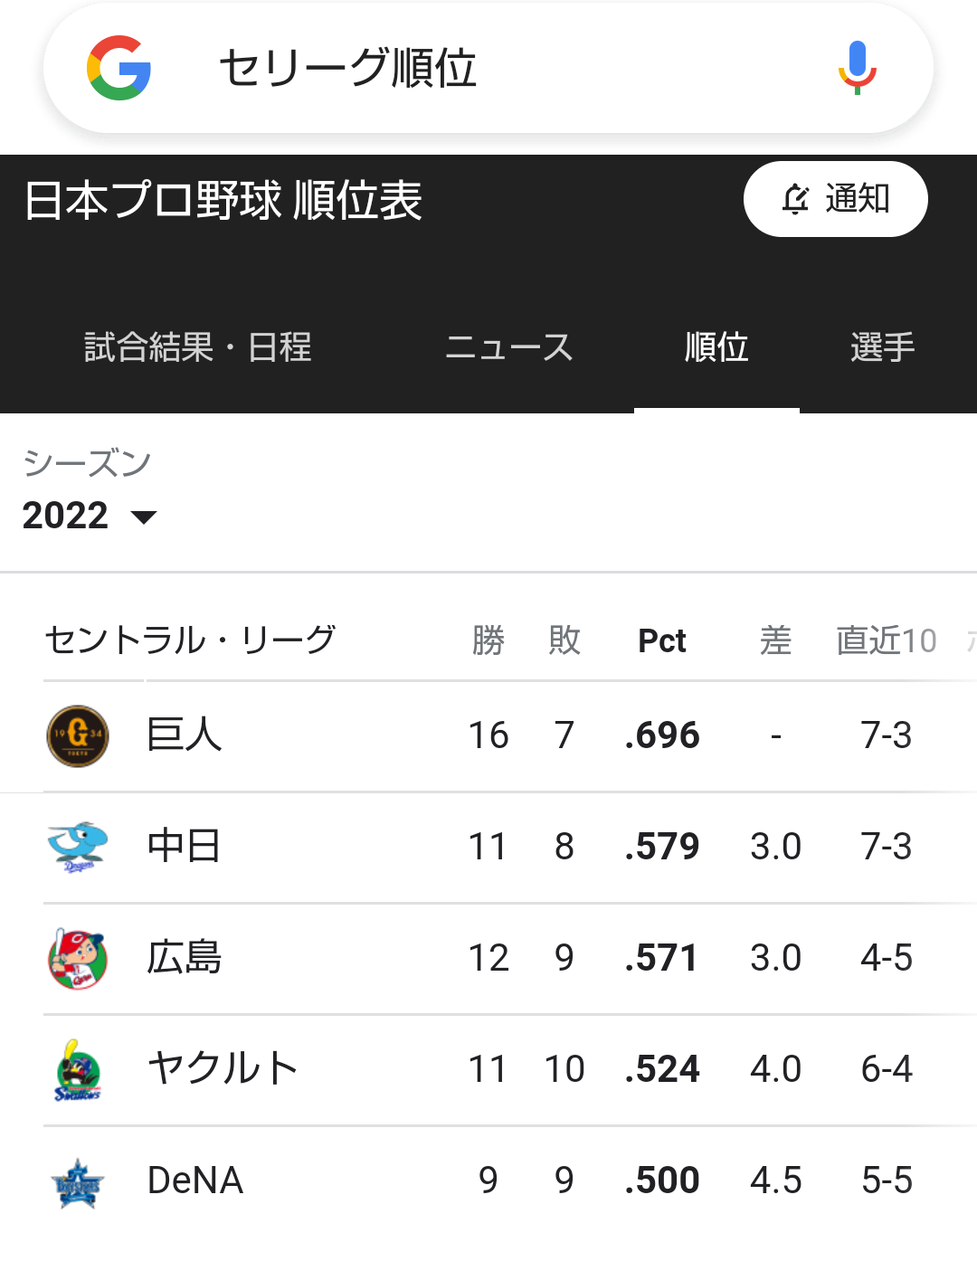The width and height of the screenshot is (977, 1280).
Task: Click the 直近10 column header
Action: pyautogui.click(x=886, y=641)
